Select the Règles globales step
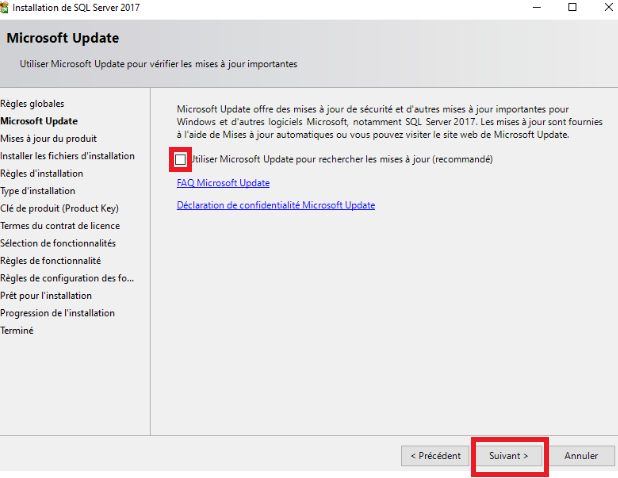 coord(32,104)
